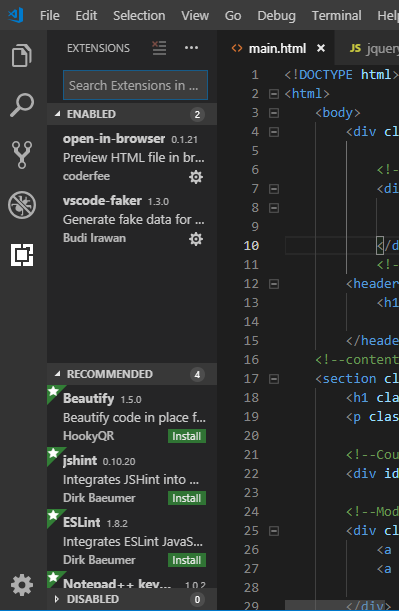Select the Beautify extension entry
This screenshot has width=399, height=611.
tap(132, 417)
